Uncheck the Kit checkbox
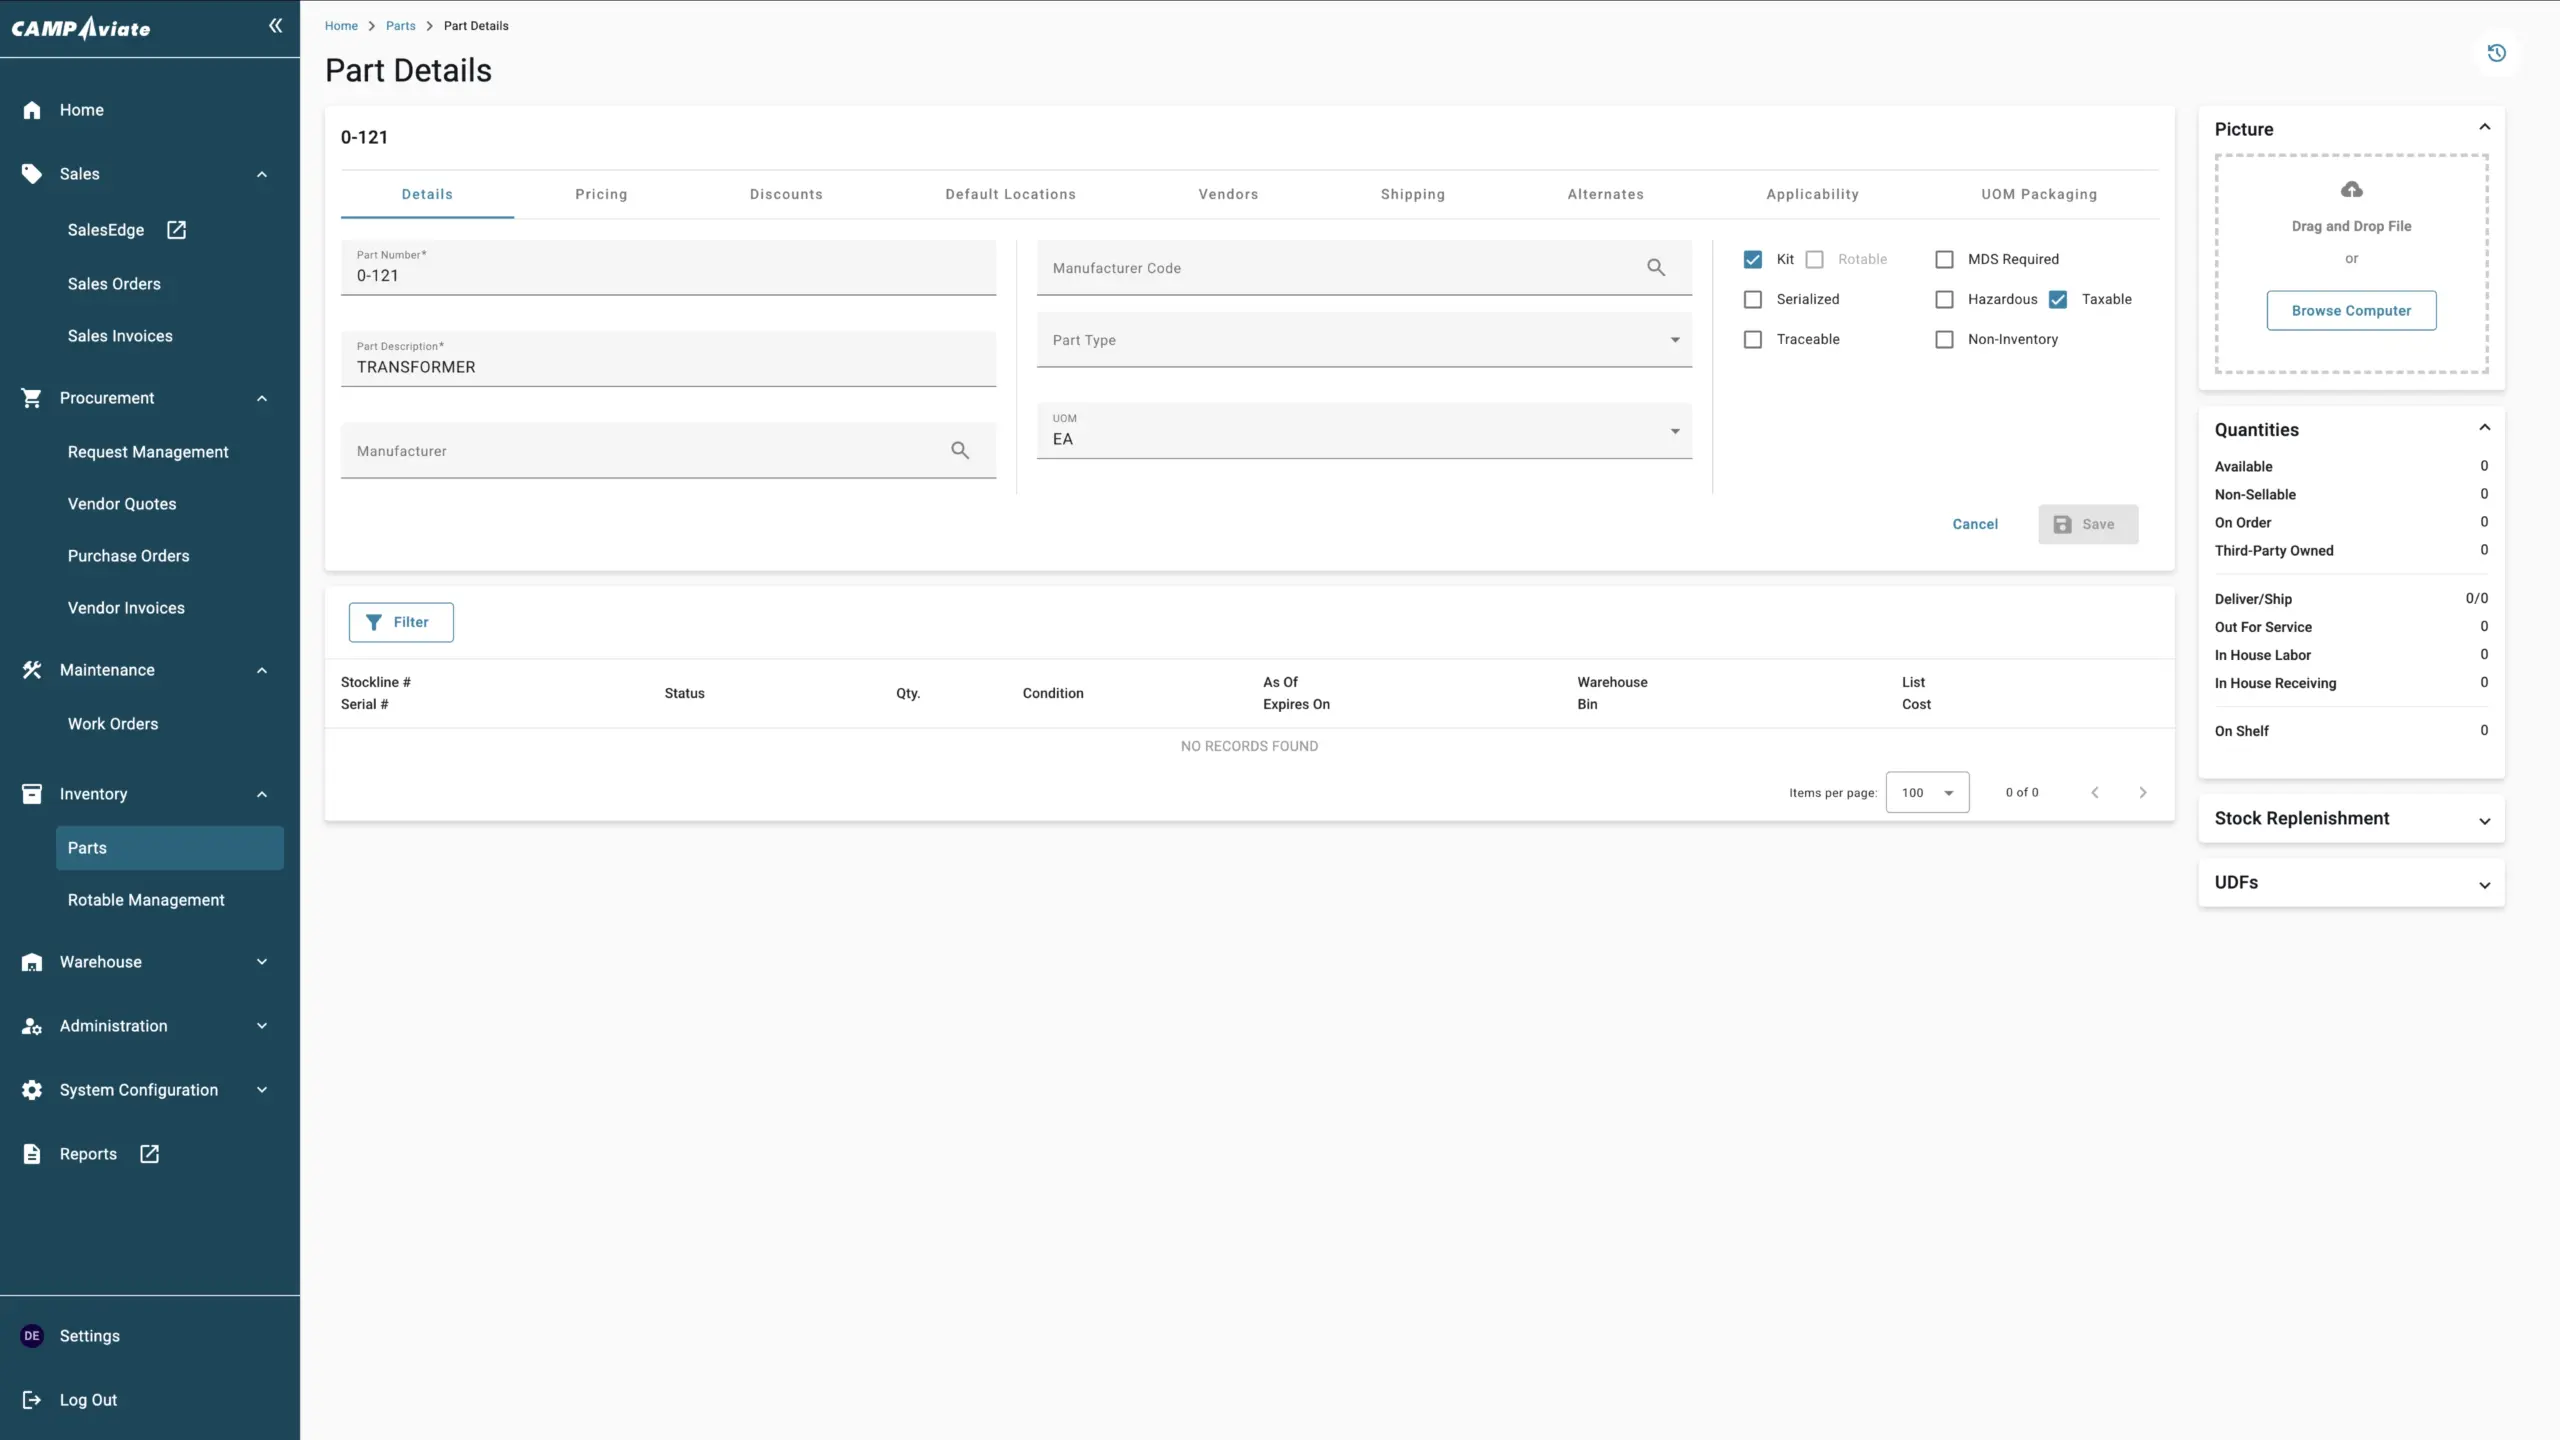 click(1753, 259)
